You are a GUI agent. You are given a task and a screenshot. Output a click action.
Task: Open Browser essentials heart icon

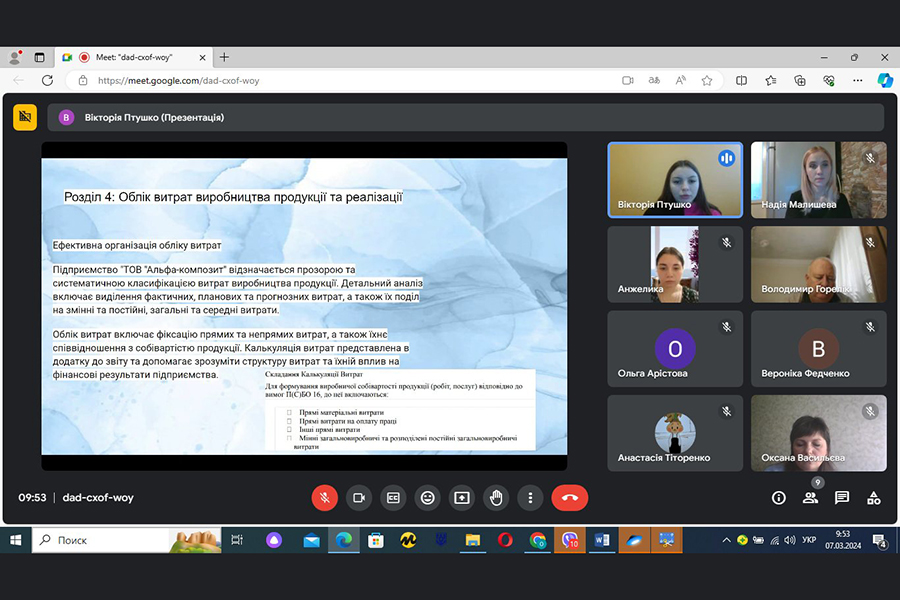(828, 80)
